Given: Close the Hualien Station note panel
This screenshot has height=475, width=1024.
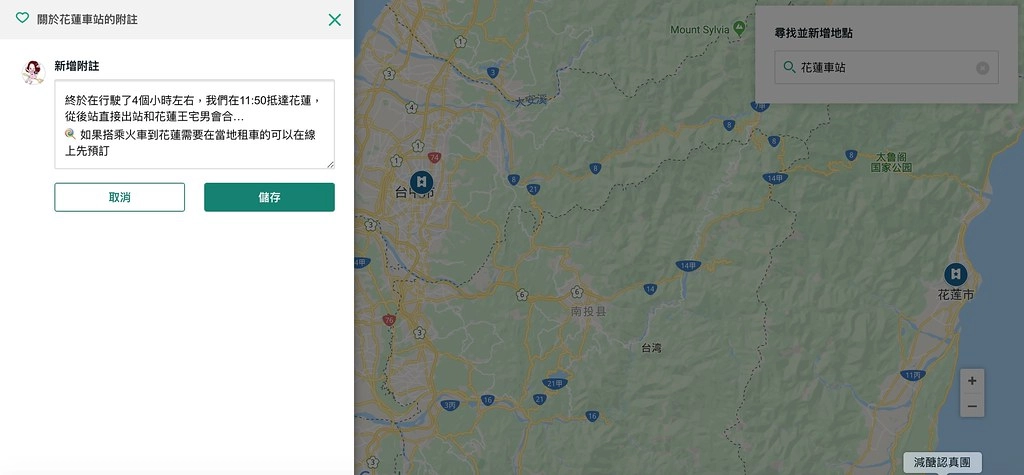Looking at the screenshot, I should (x=334, y=20).
